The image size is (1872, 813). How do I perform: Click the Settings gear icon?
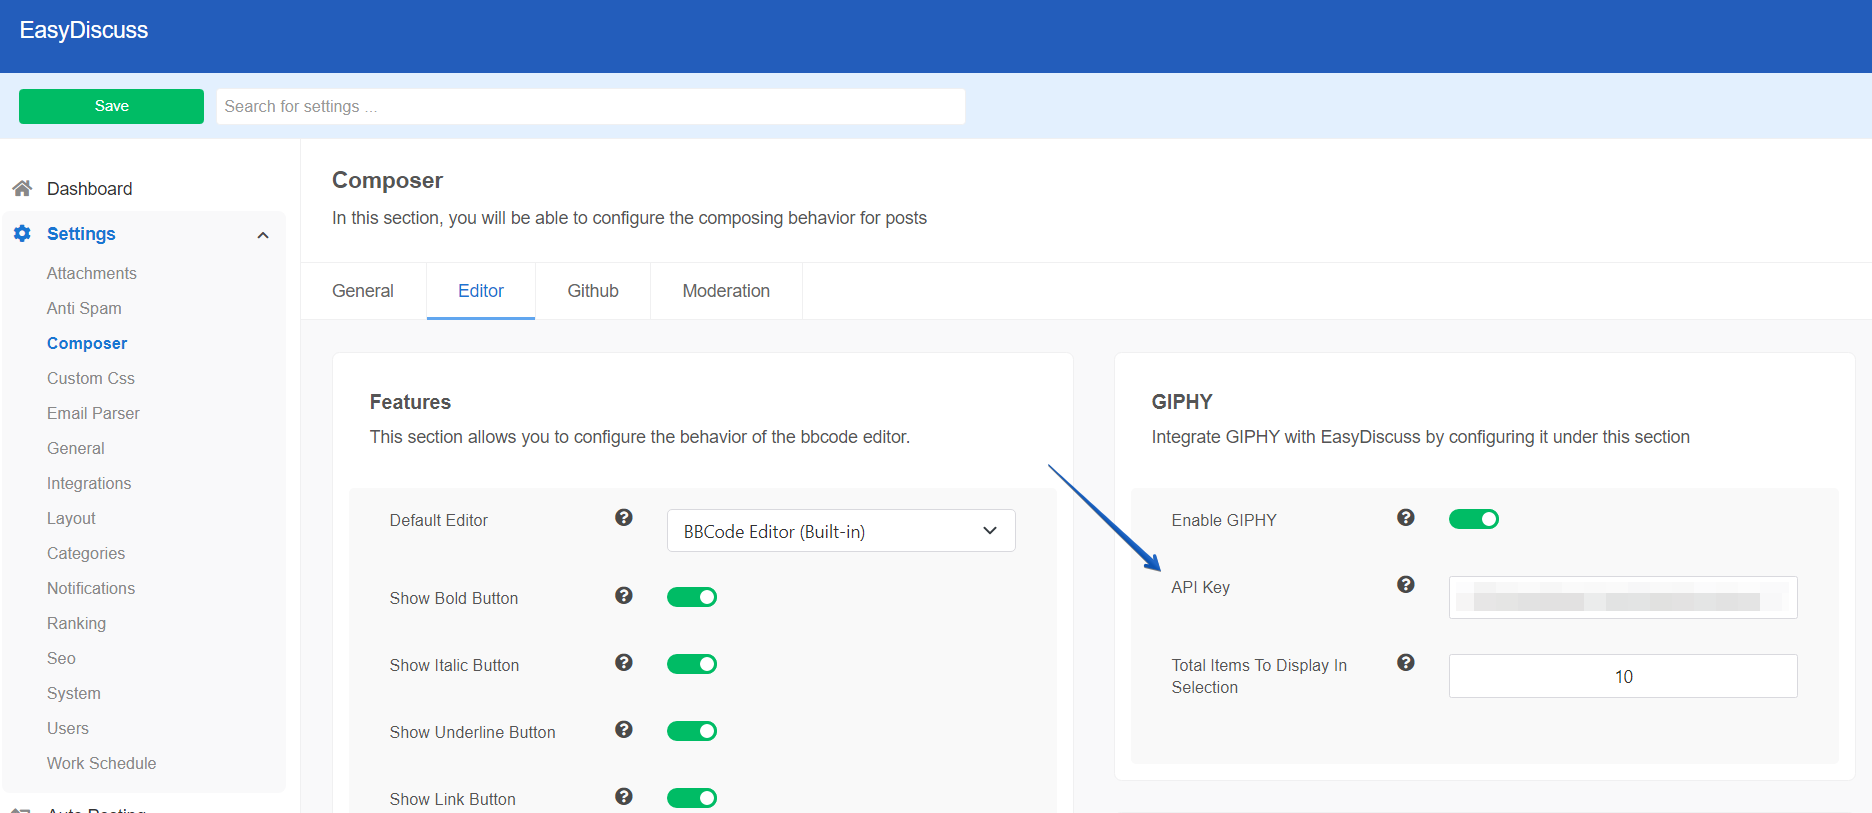[22, 233]
